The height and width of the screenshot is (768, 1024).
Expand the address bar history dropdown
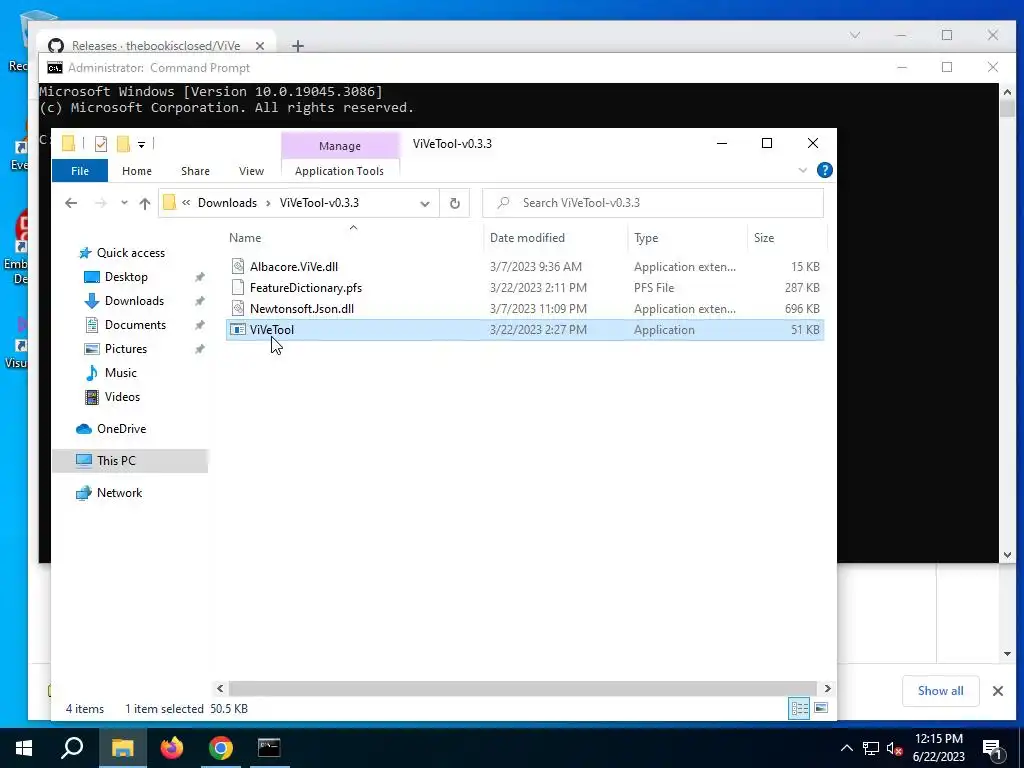tap(425, 203)
